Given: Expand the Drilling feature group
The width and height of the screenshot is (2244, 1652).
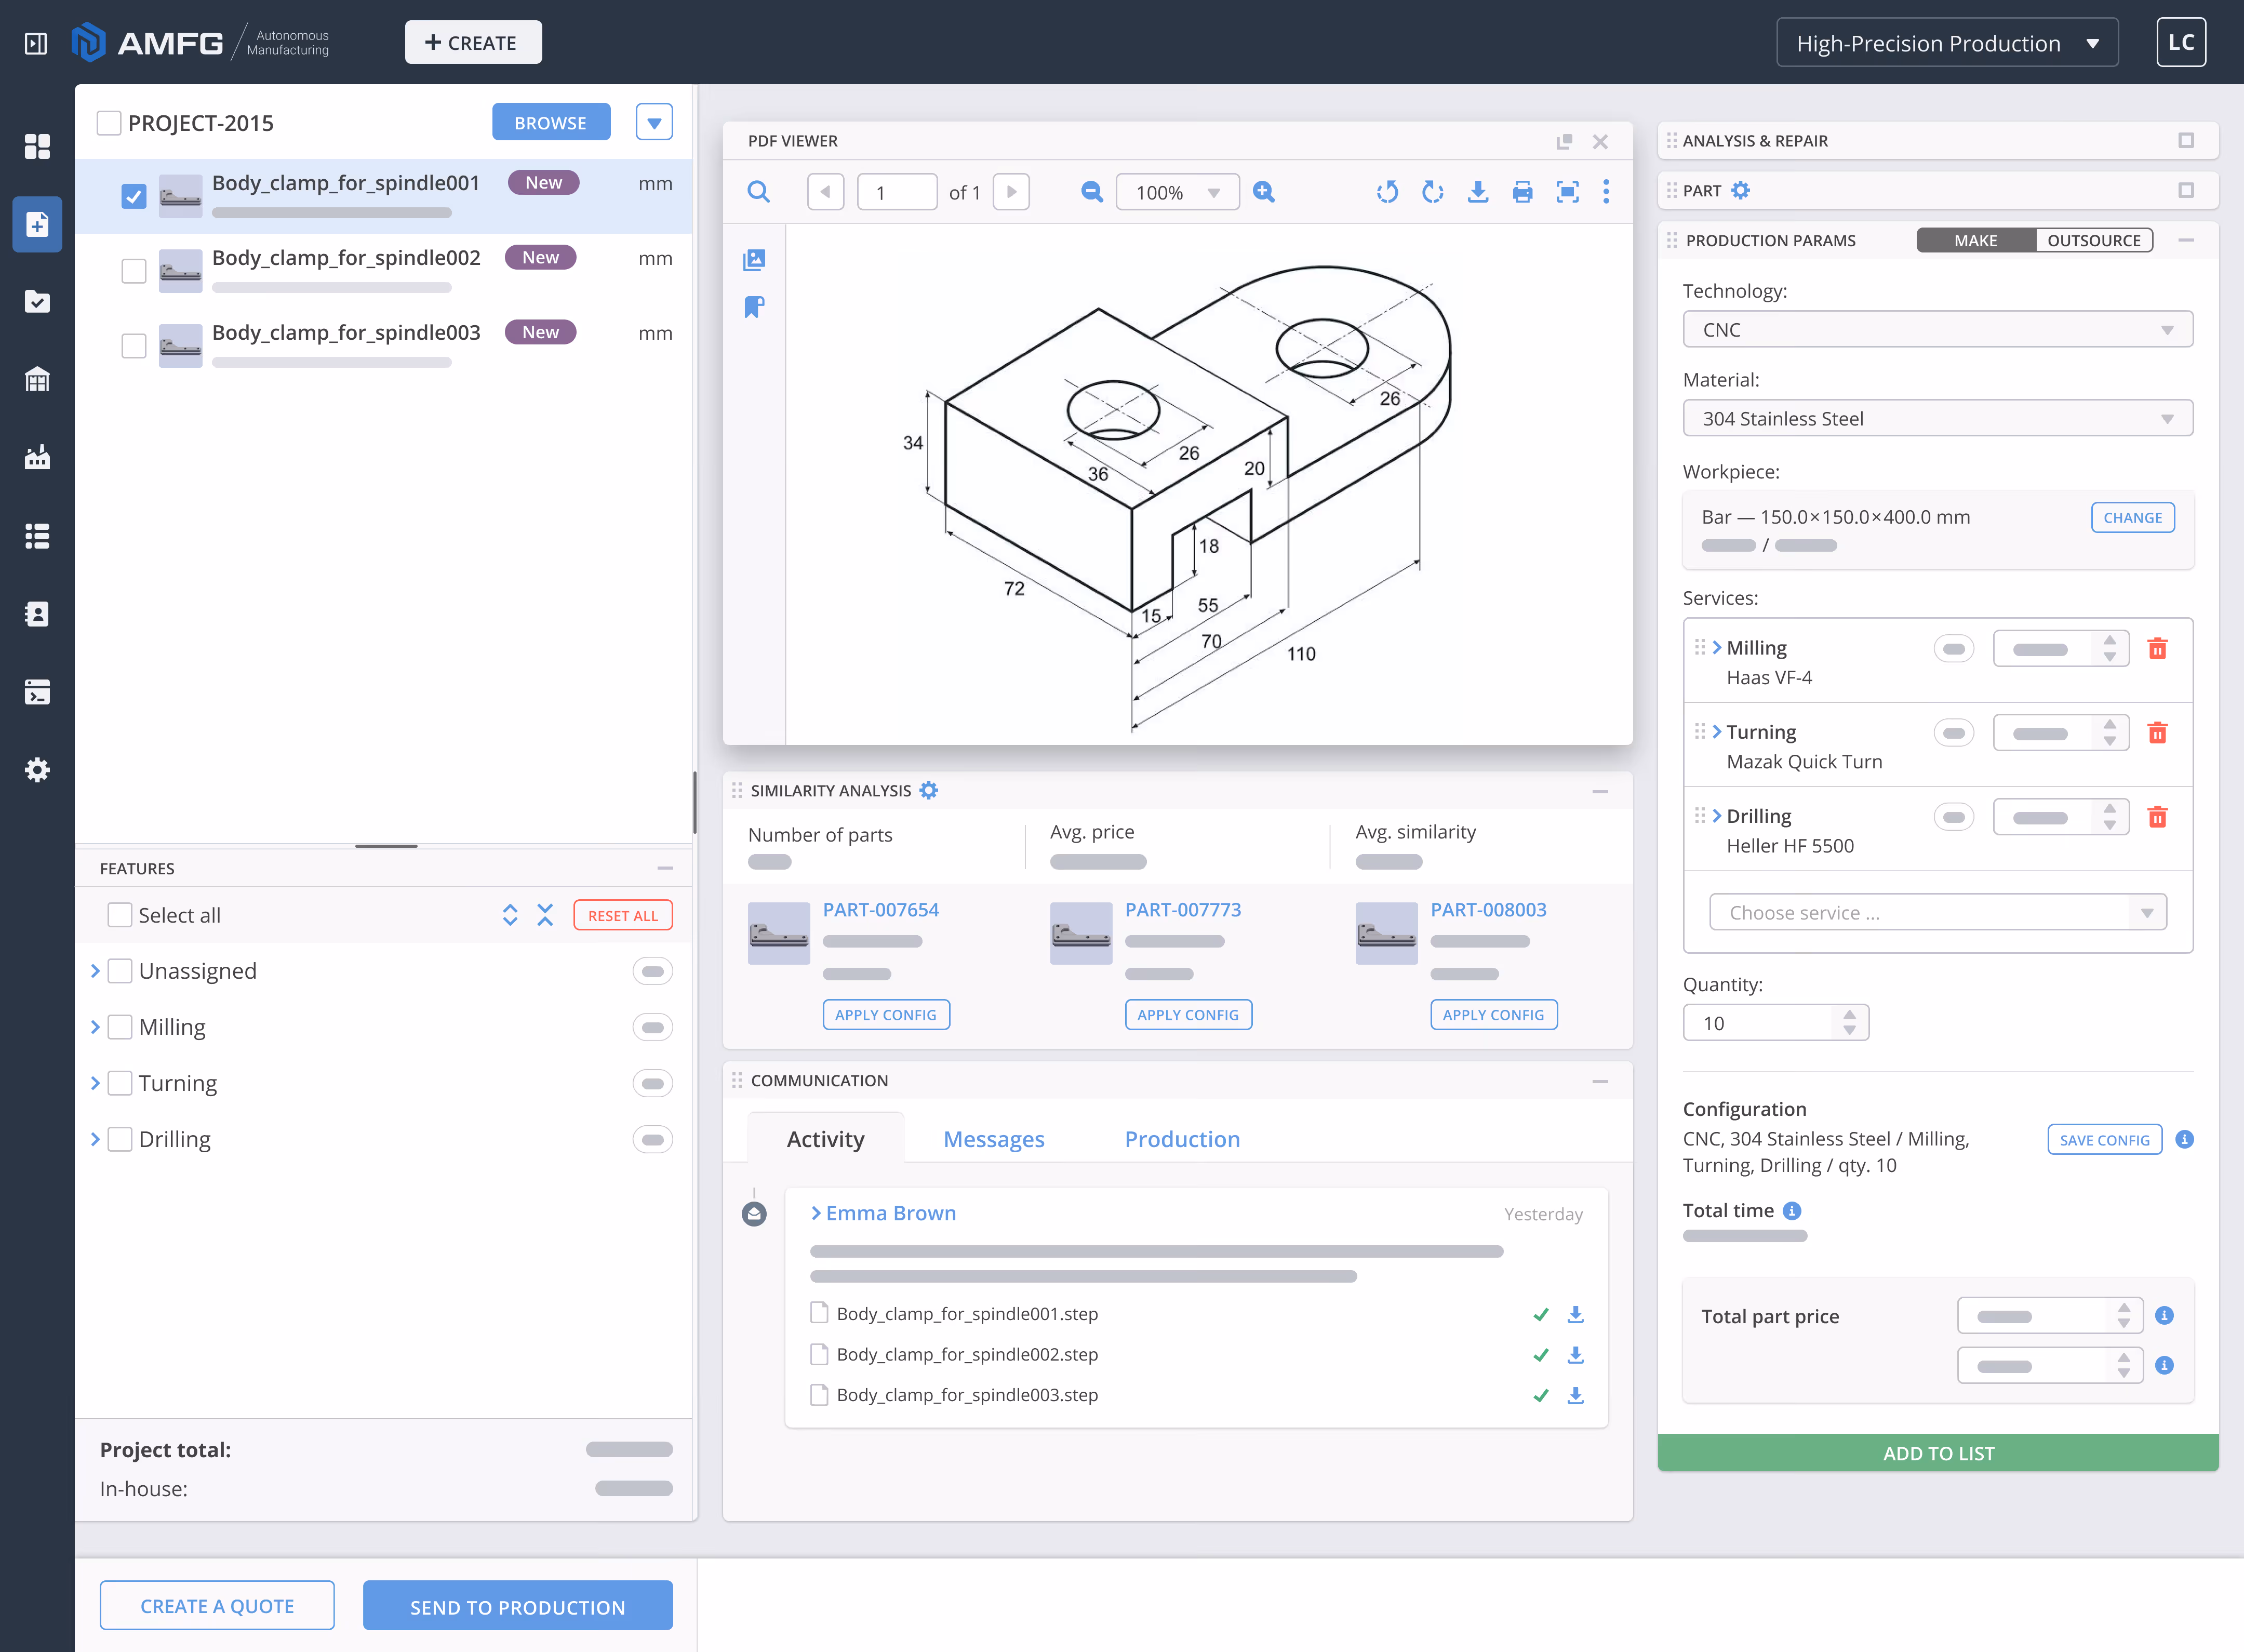Looking at the screenshot, I should [x=95, y=1139].
